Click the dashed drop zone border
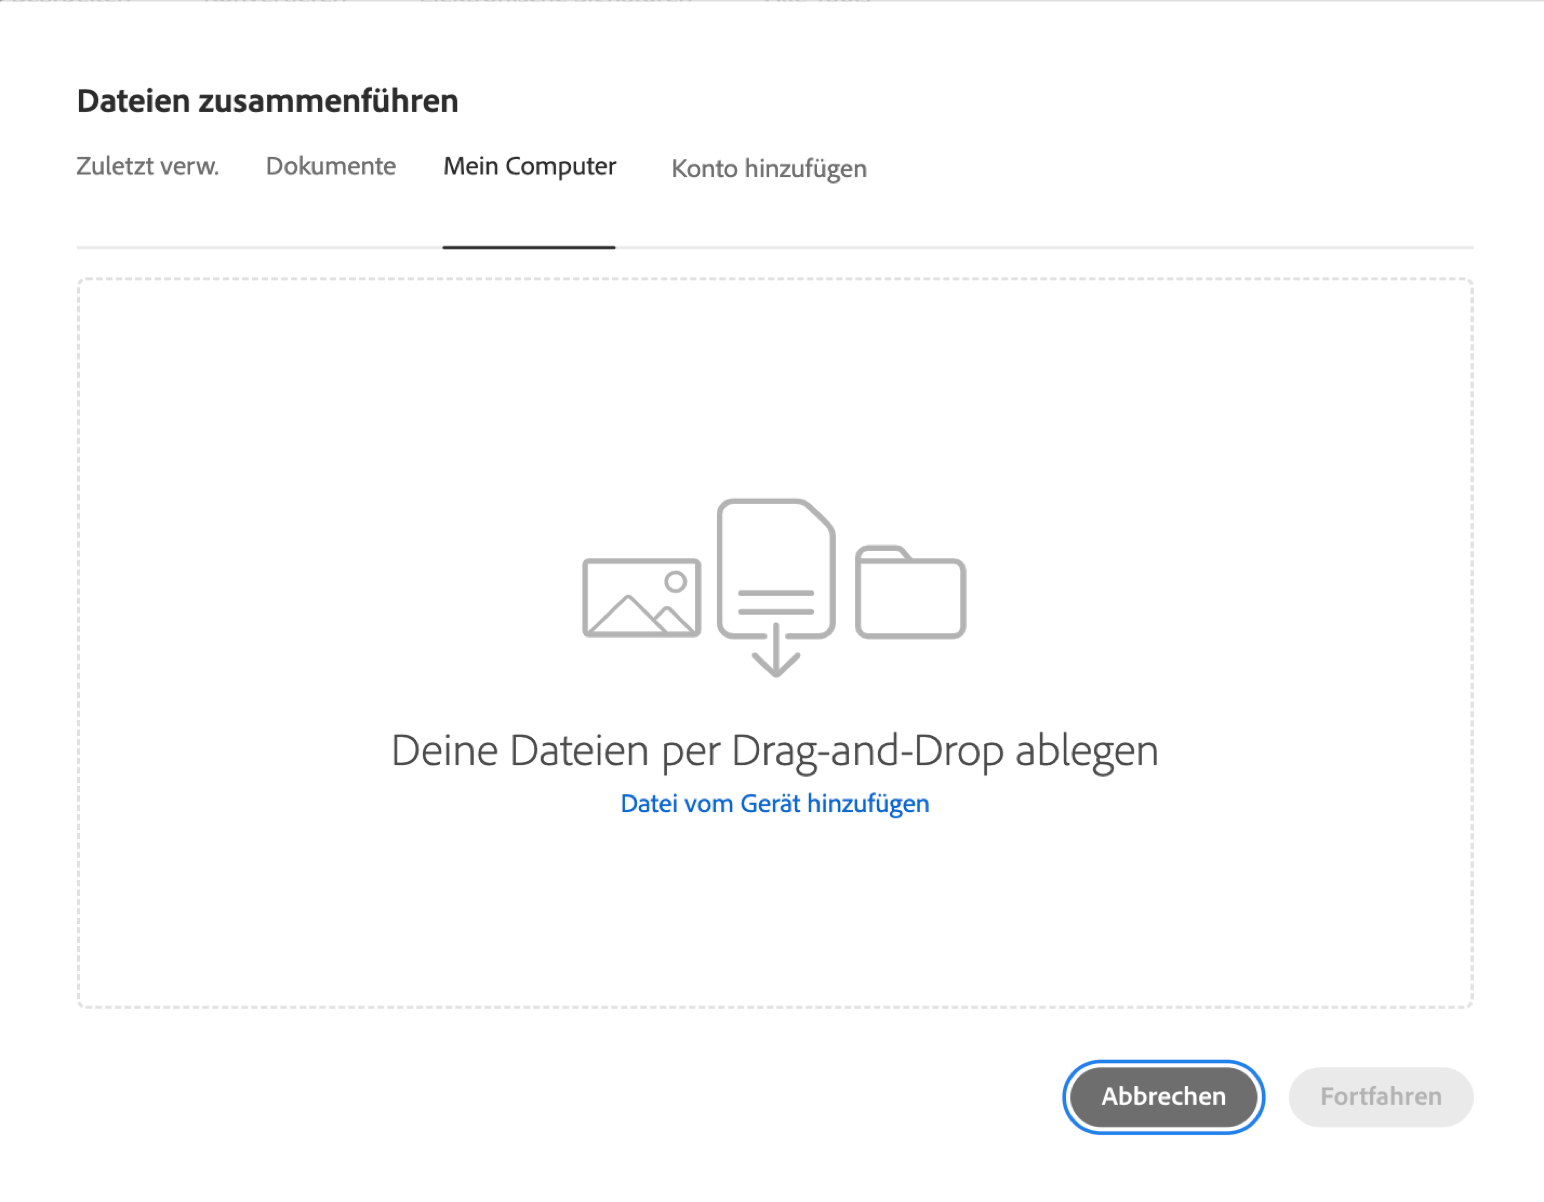This screenshot has height=1202, width=1544. click(x=774, y=279)
